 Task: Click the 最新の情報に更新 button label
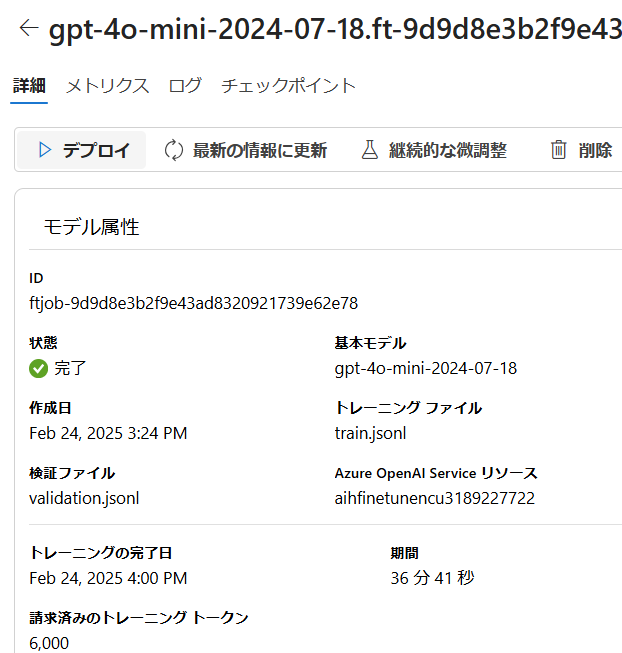point(260,150)
